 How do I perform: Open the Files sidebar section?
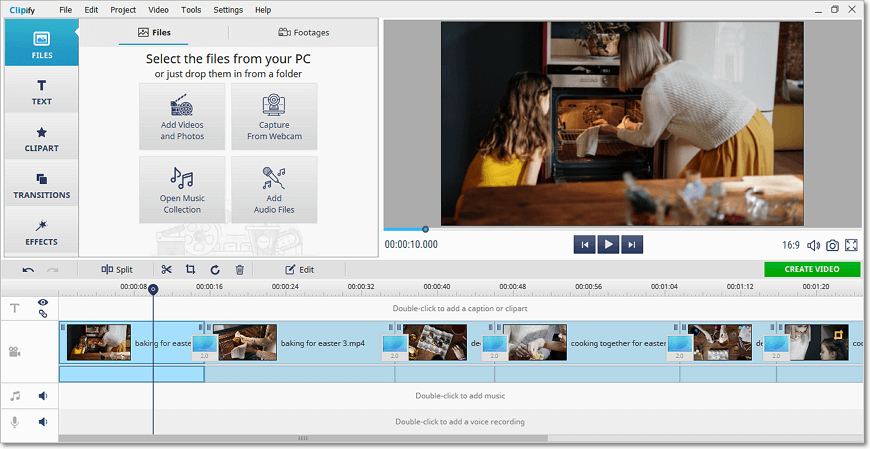42,43
